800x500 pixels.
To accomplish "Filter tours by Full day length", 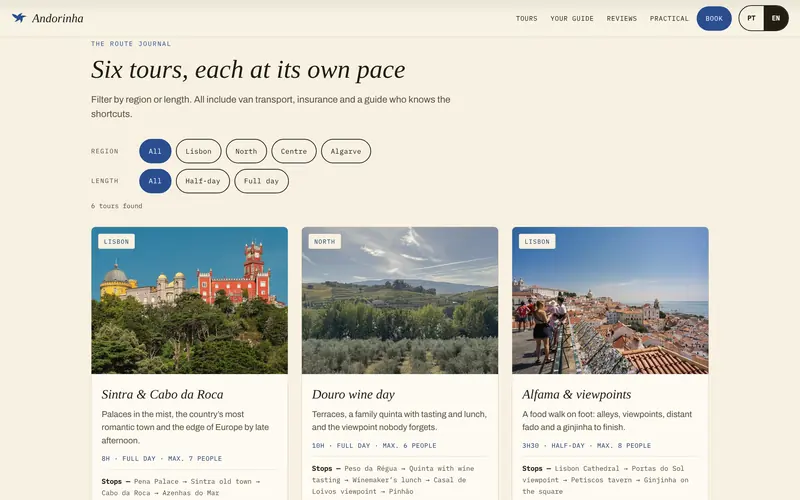I will (261, 181).
